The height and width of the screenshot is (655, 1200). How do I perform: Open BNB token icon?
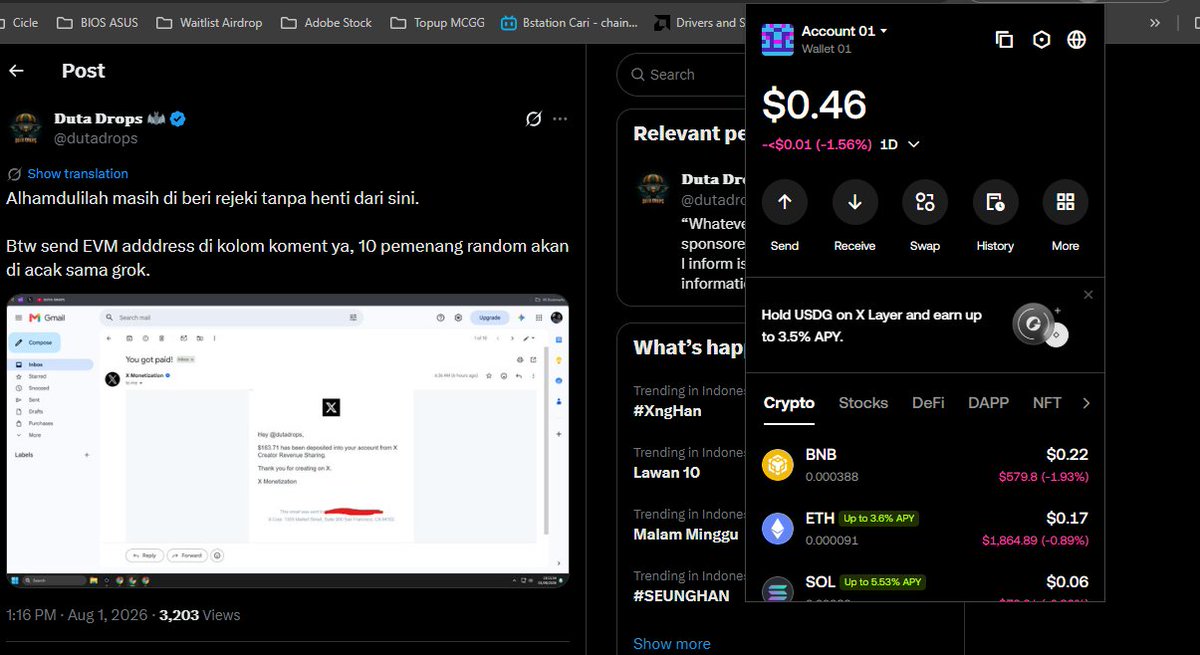[x=778, y=465]
